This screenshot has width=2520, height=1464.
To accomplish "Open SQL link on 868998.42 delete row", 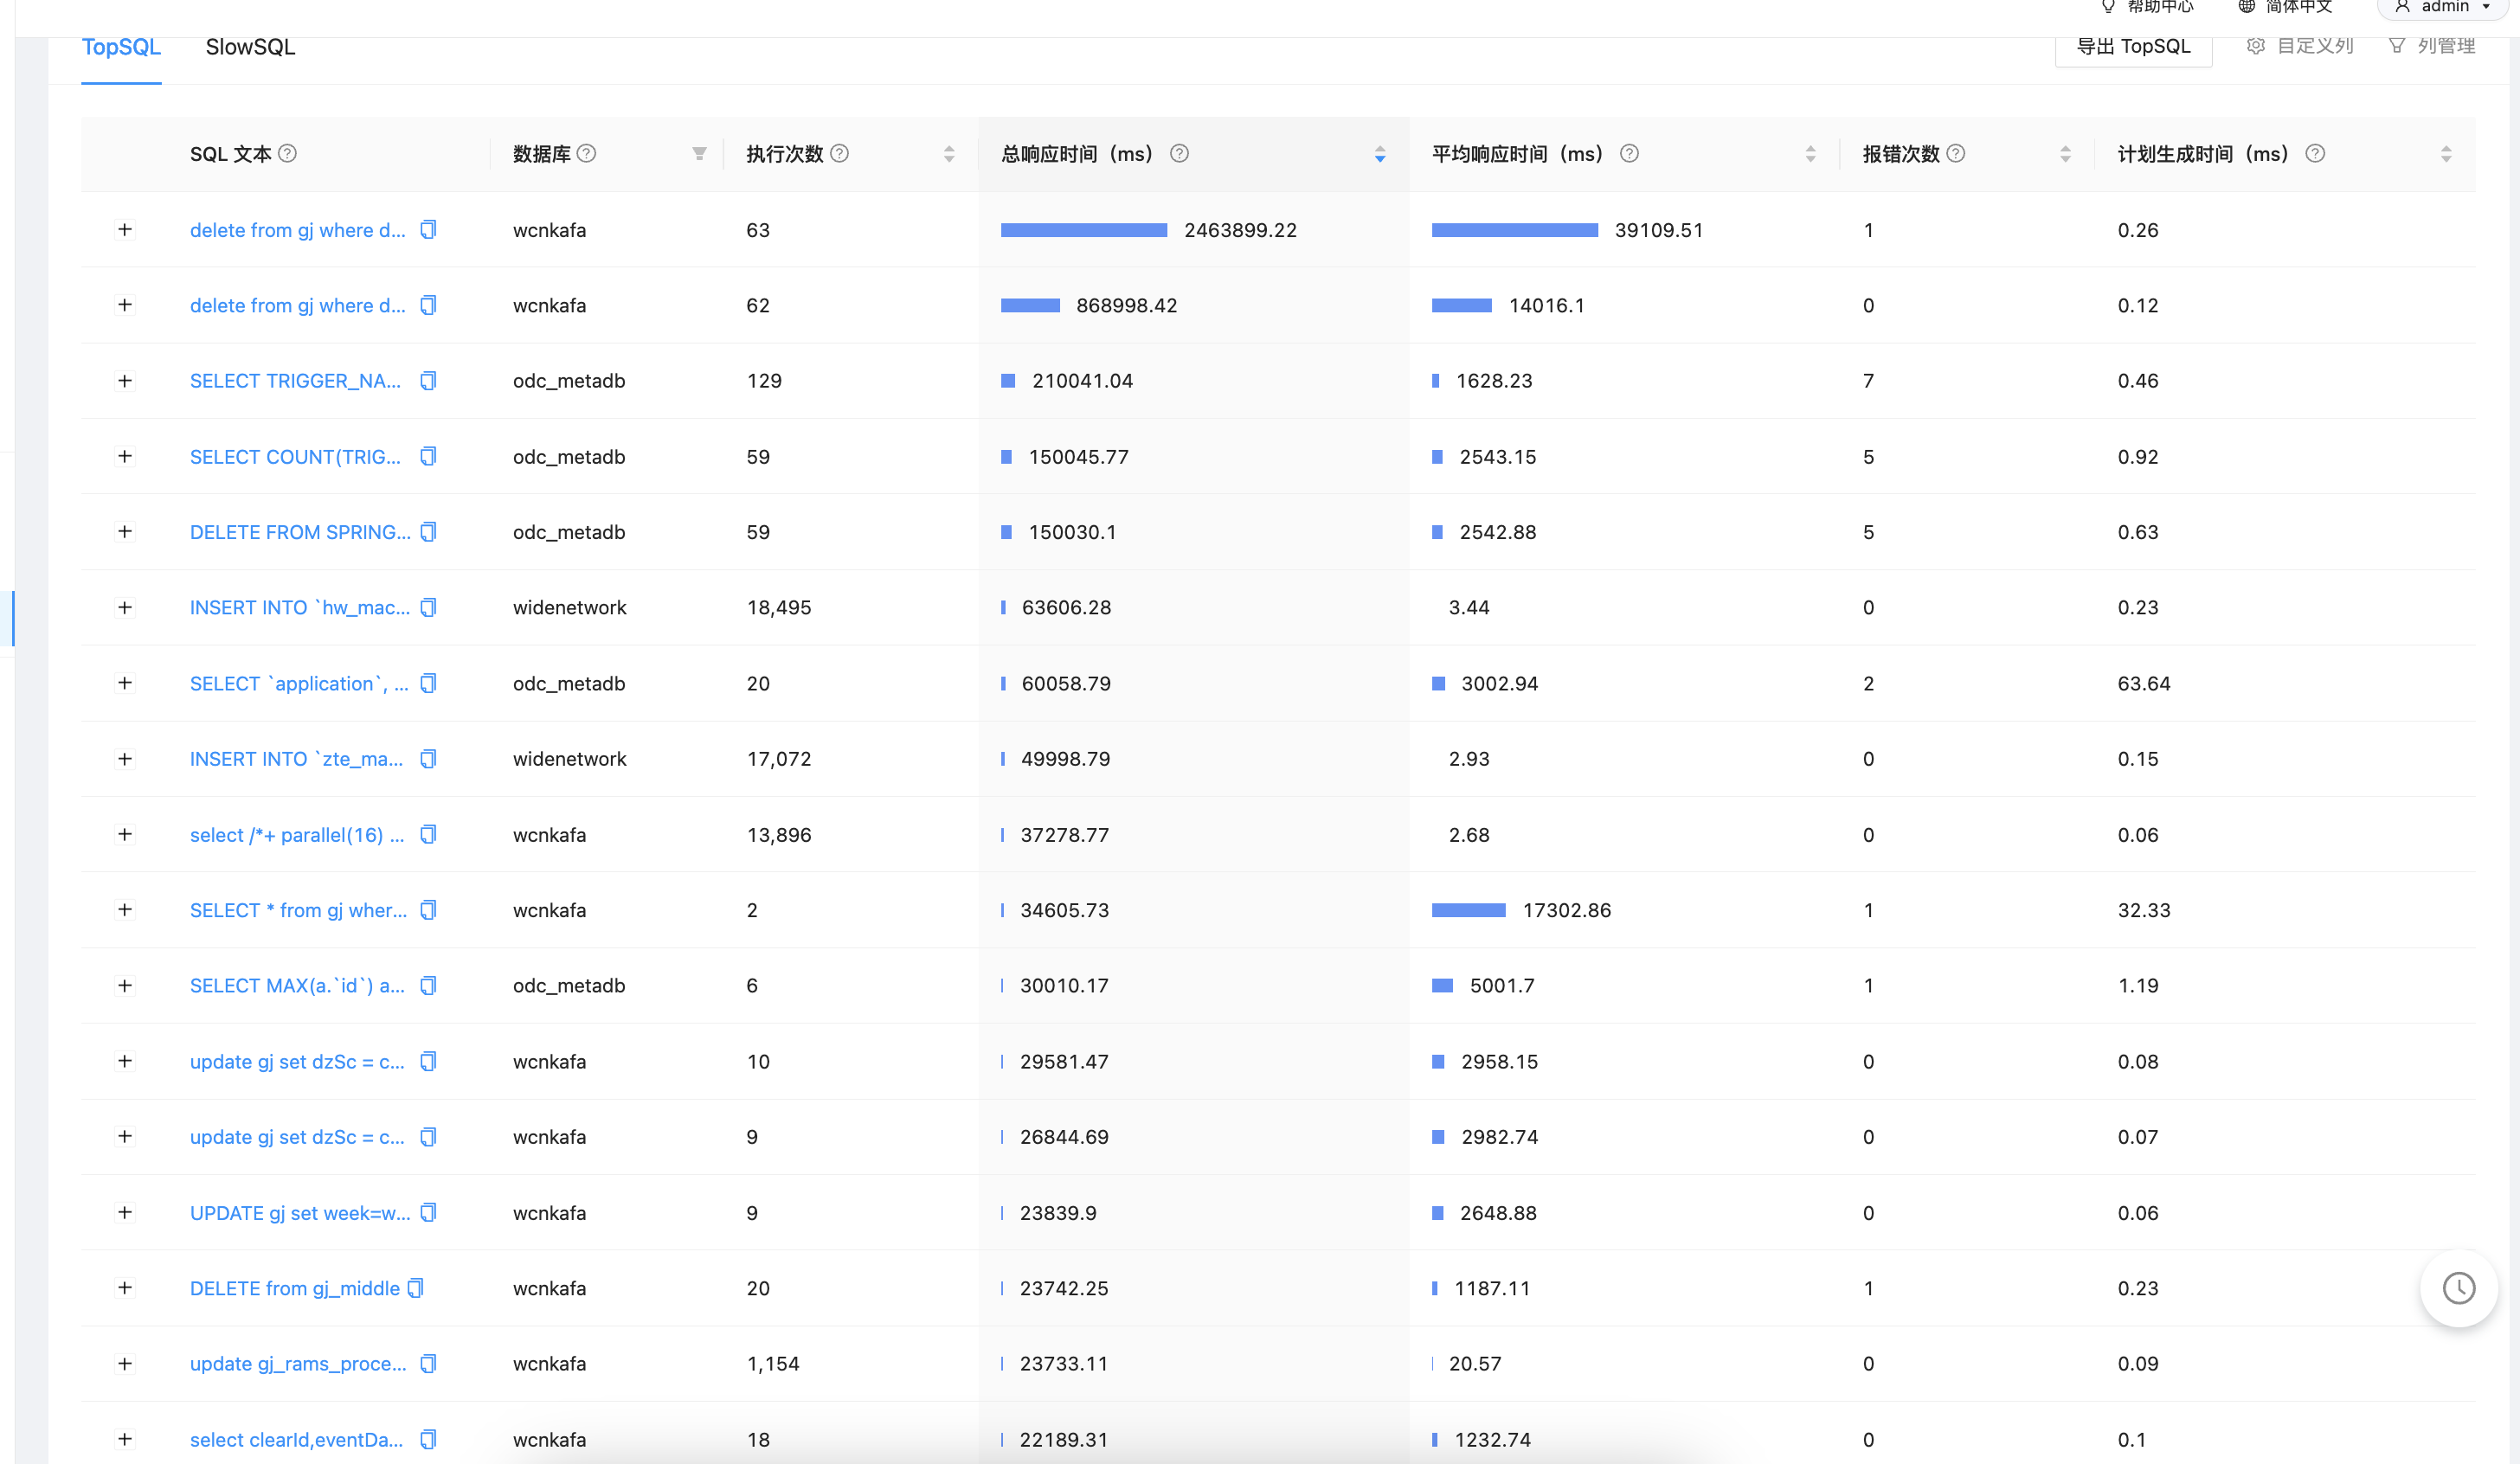I will click(x=298, y=305).
